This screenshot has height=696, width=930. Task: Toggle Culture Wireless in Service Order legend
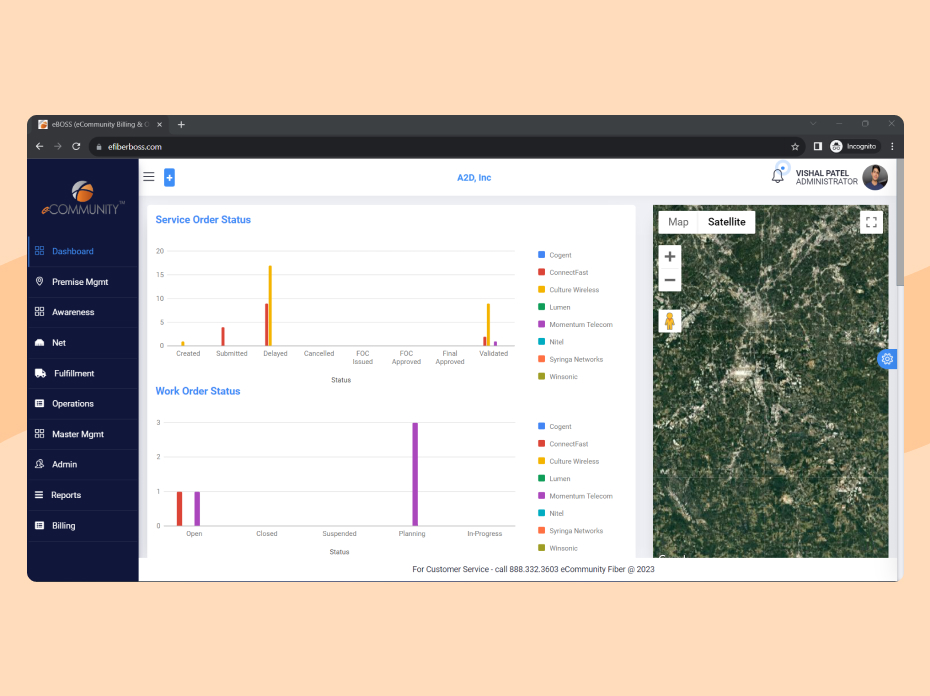(568, 290)
